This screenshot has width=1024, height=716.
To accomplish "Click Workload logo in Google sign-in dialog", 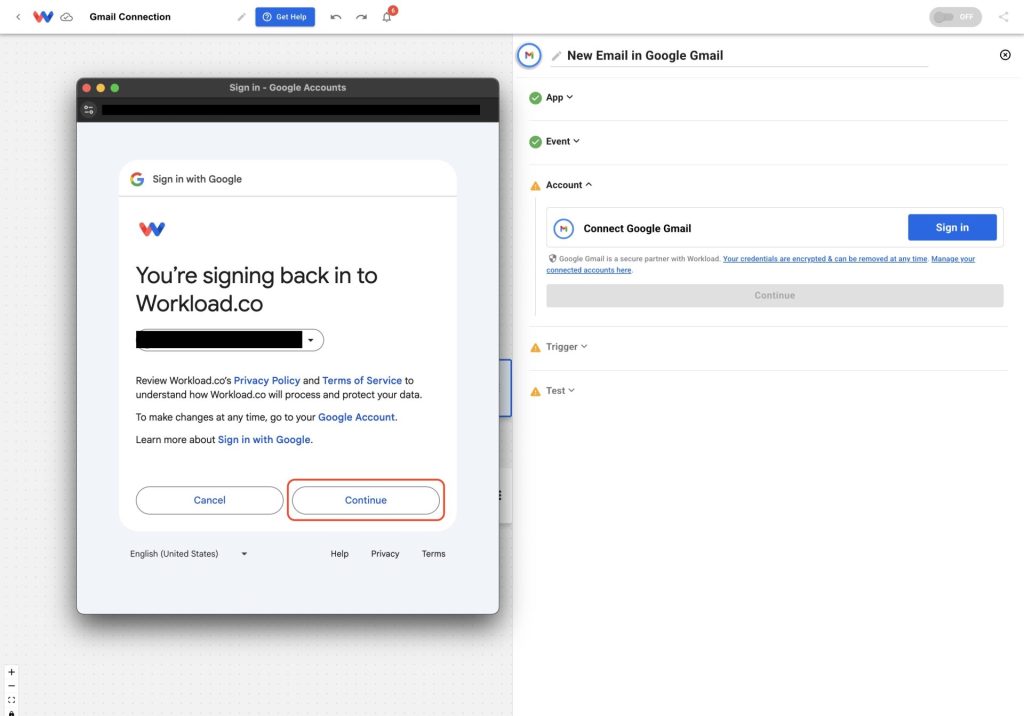I will pyautogui.click(x=152, y=229).
